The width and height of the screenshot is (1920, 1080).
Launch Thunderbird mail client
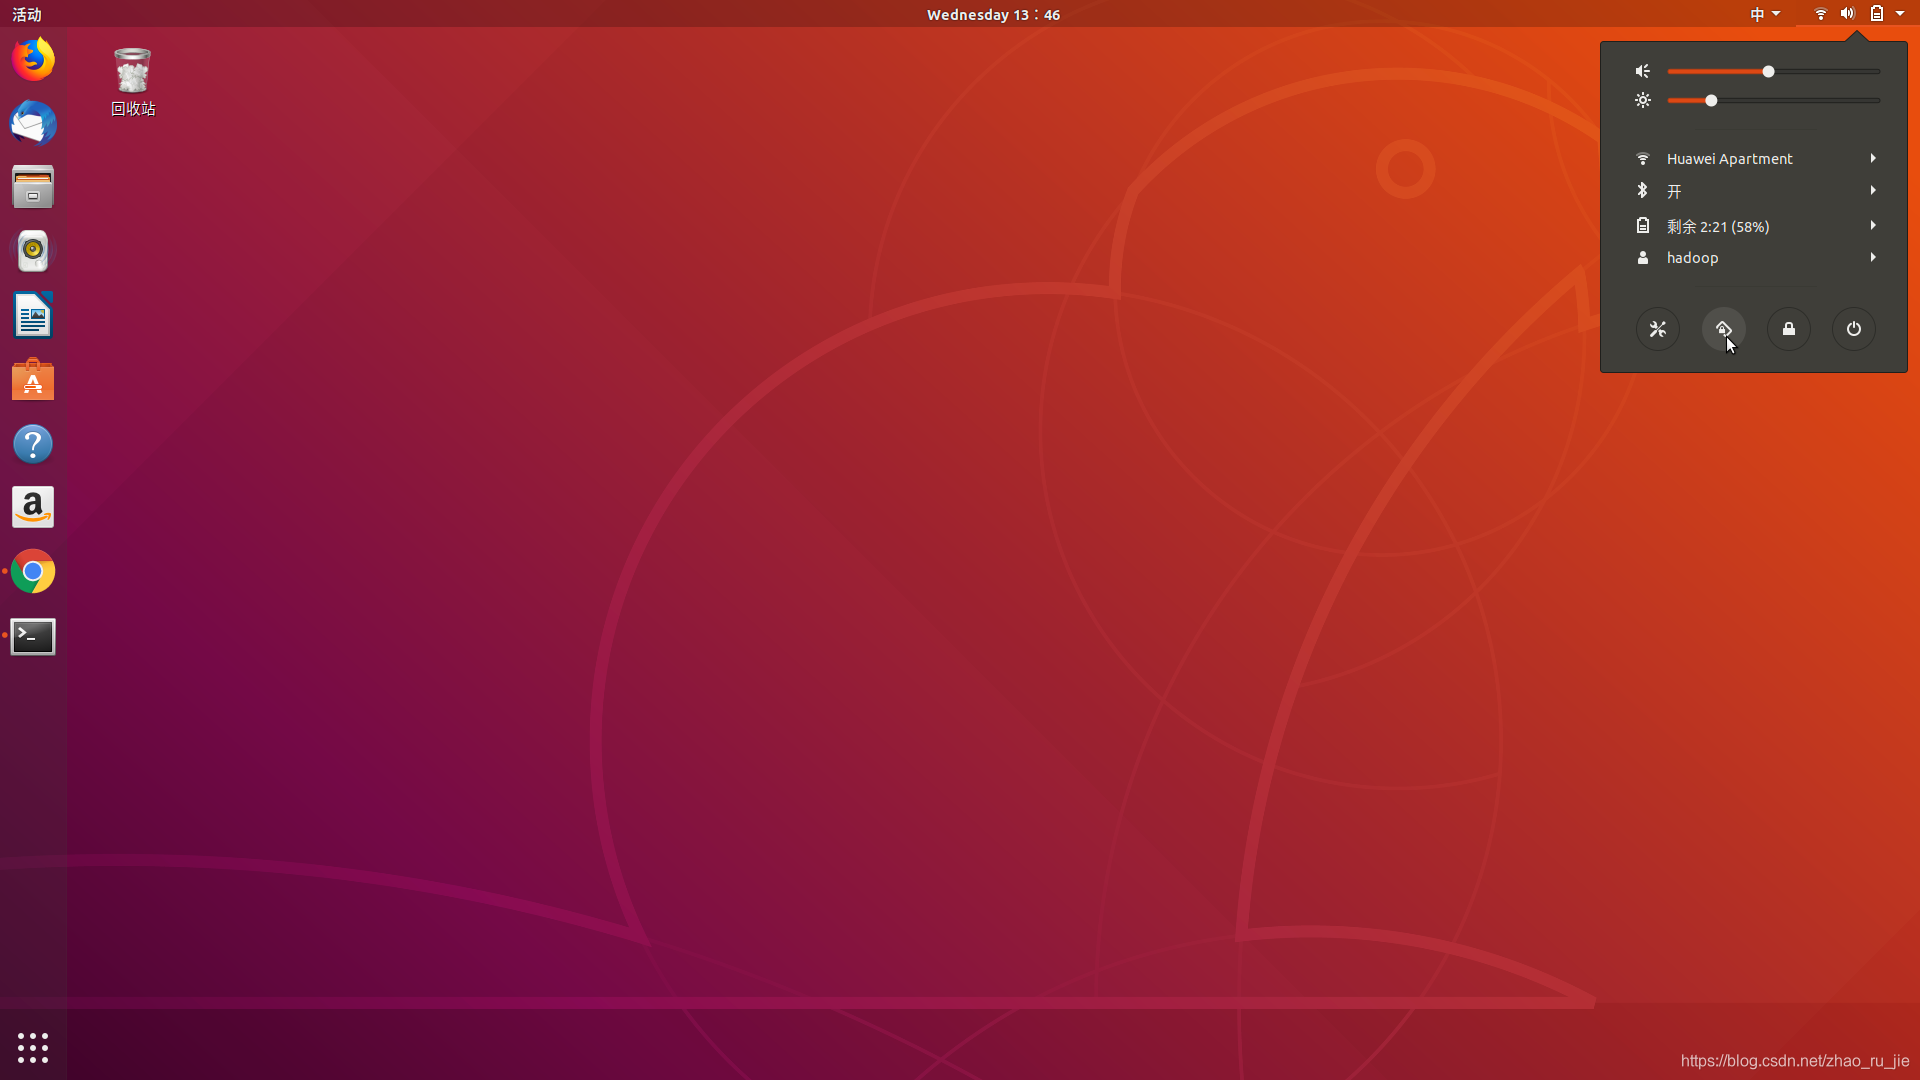pos(33,124)
